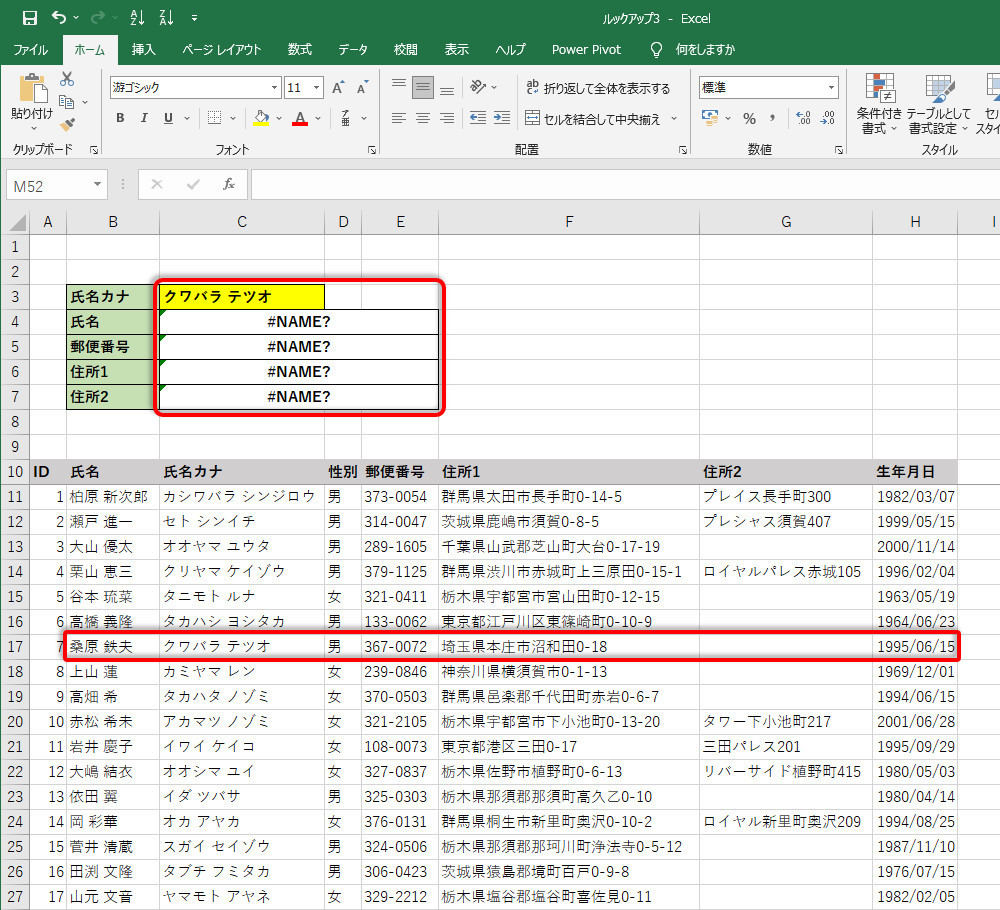Switch to the ページ レイアウト tab

222,50
